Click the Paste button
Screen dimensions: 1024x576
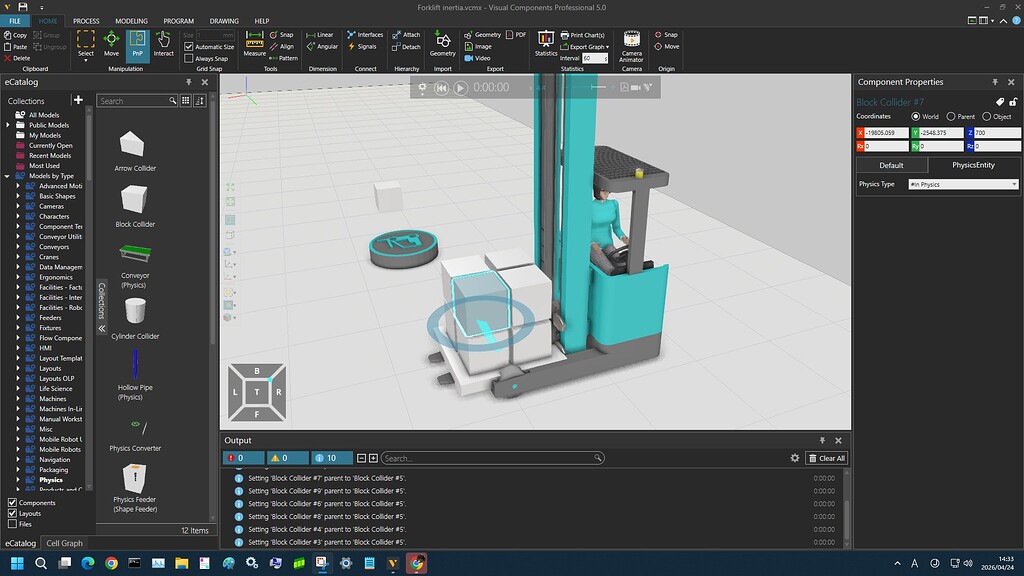click(x=16, y=46)
